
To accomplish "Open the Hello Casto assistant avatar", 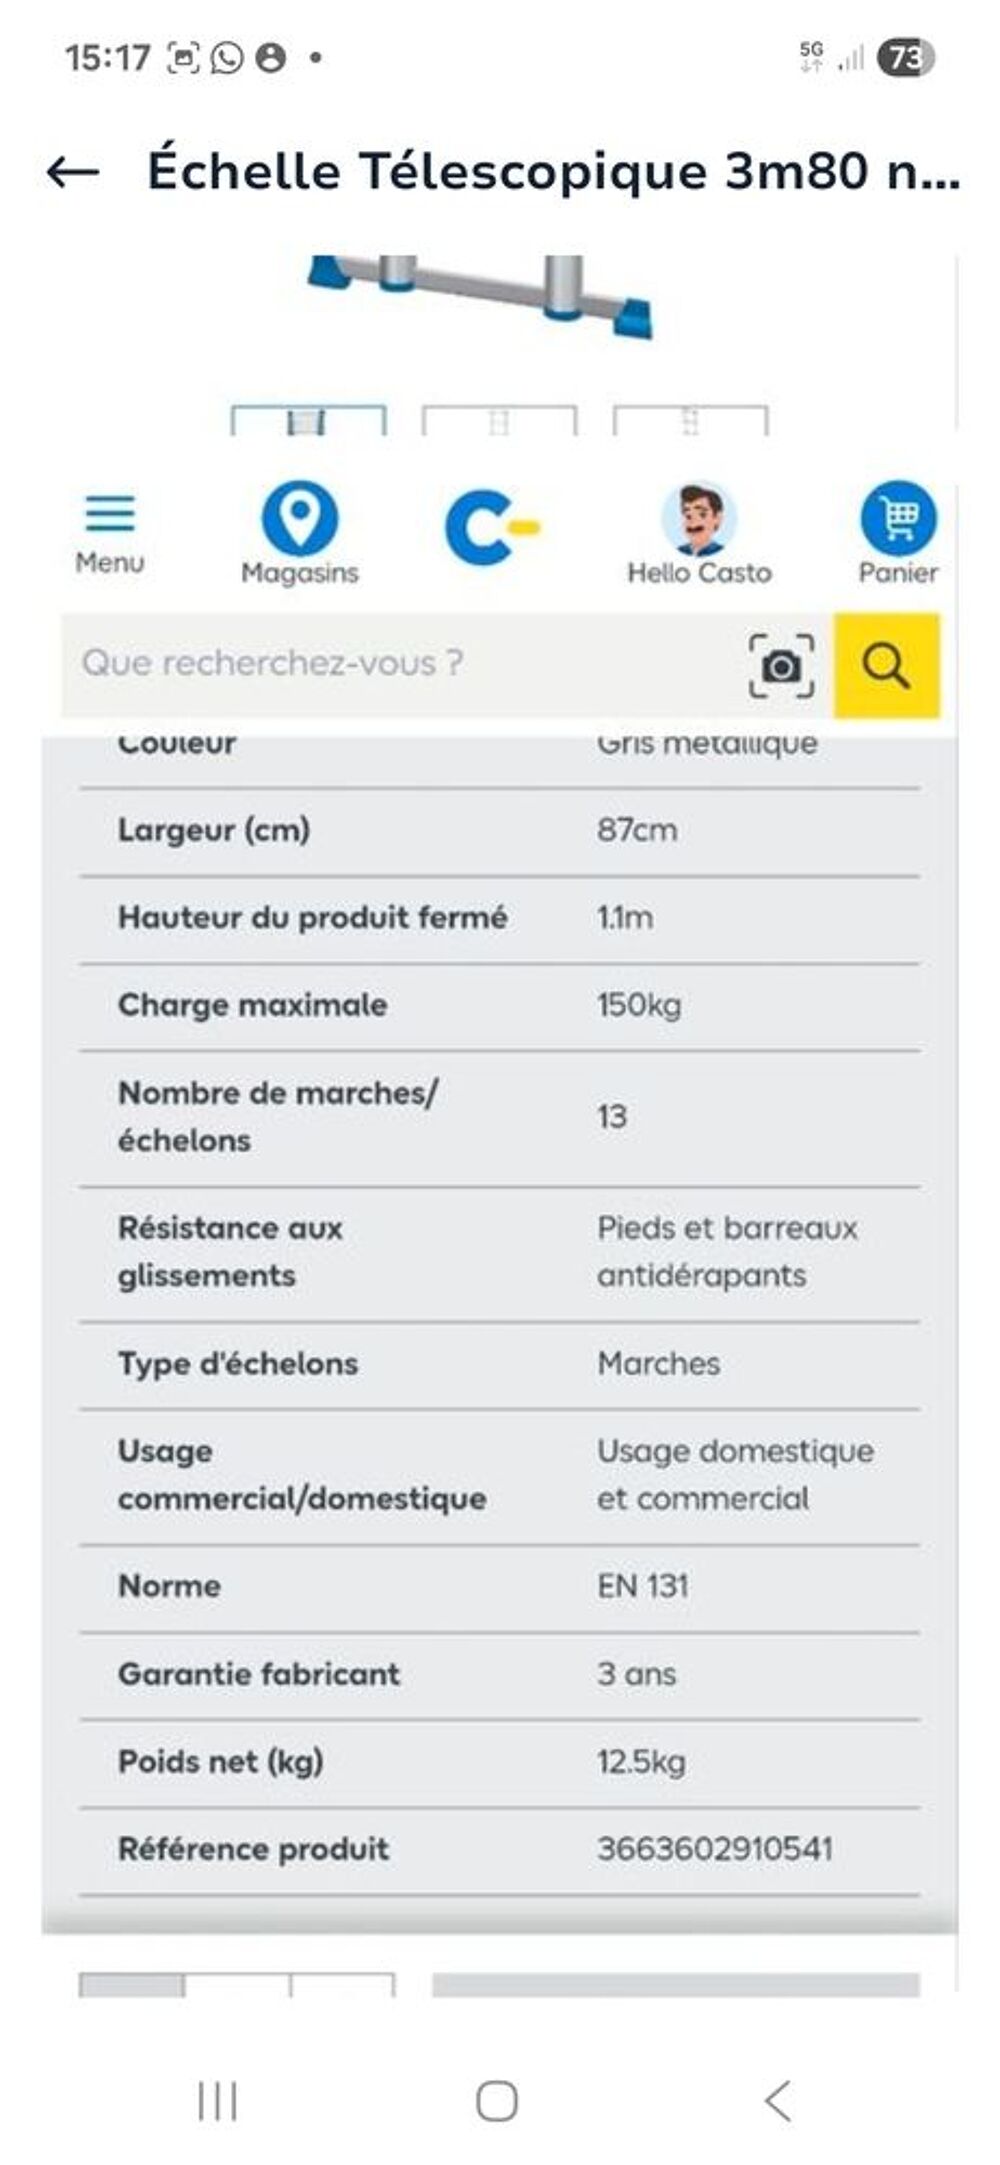I will pyautogui.click(x=697, y=520).
